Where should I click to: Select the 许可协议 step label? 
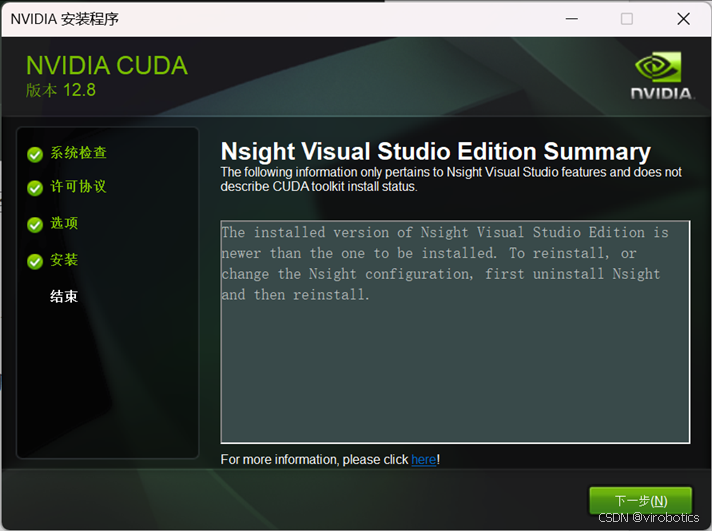point(78,186)
